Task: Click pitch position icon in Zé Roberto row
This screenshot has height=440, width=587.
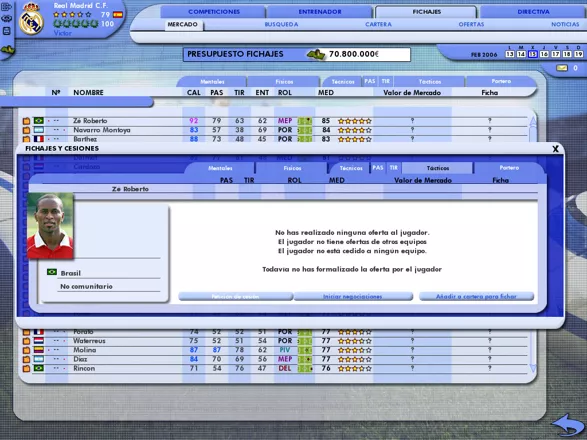Action: [305, 121]
